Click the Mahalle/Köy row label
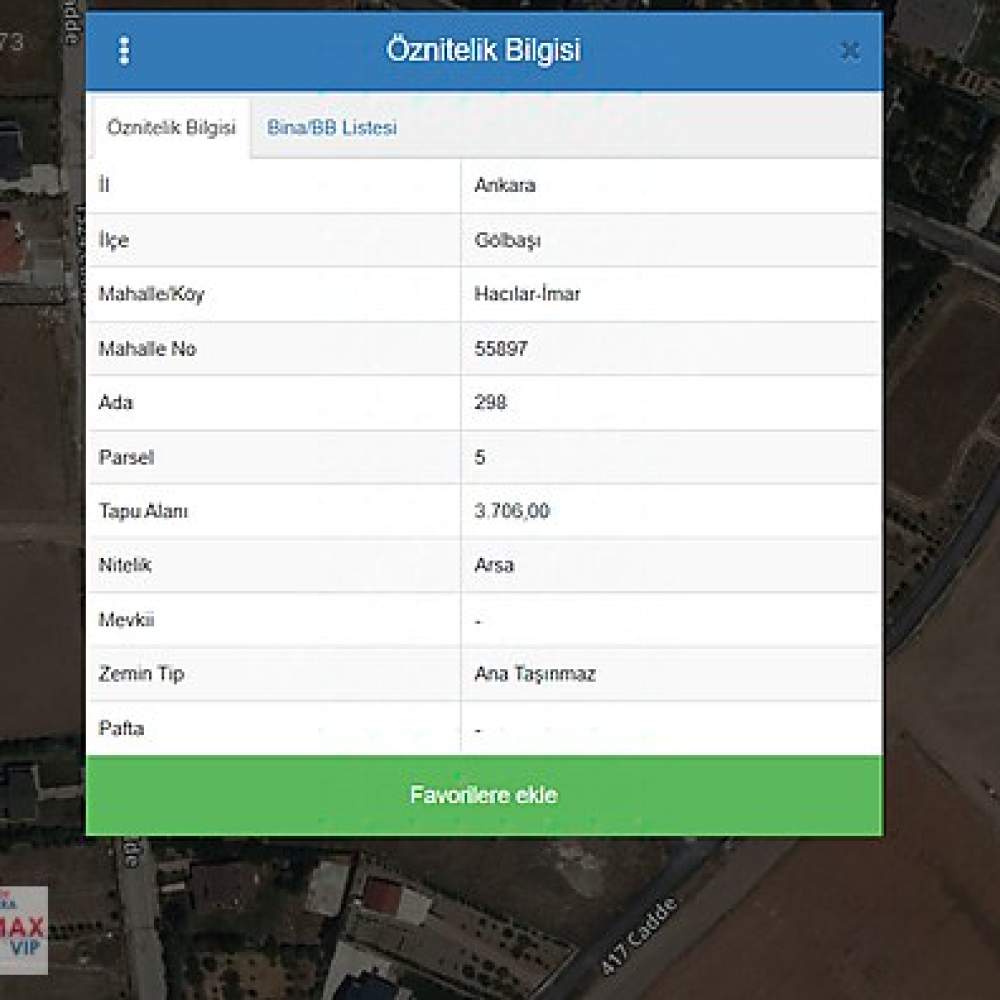Screen dimensions: 1000x1000 pos(151,294)
